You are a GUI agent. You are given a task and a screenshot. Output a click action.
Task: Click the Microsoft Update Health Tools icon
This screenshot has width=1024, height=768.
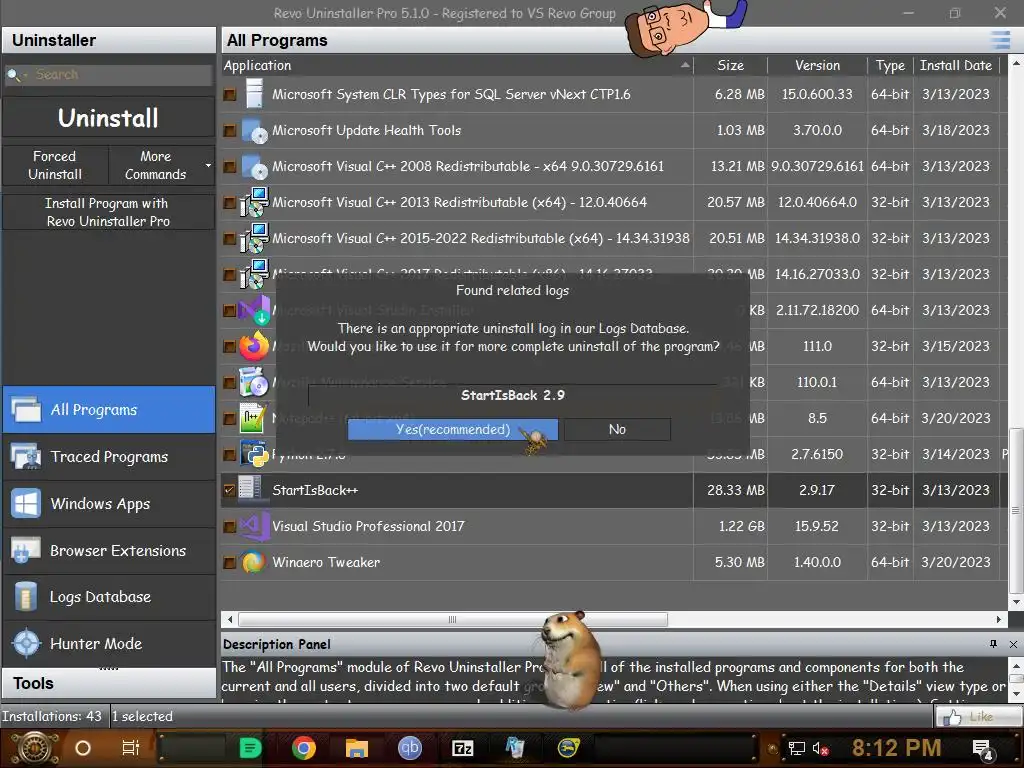click(x=254, y=131)
